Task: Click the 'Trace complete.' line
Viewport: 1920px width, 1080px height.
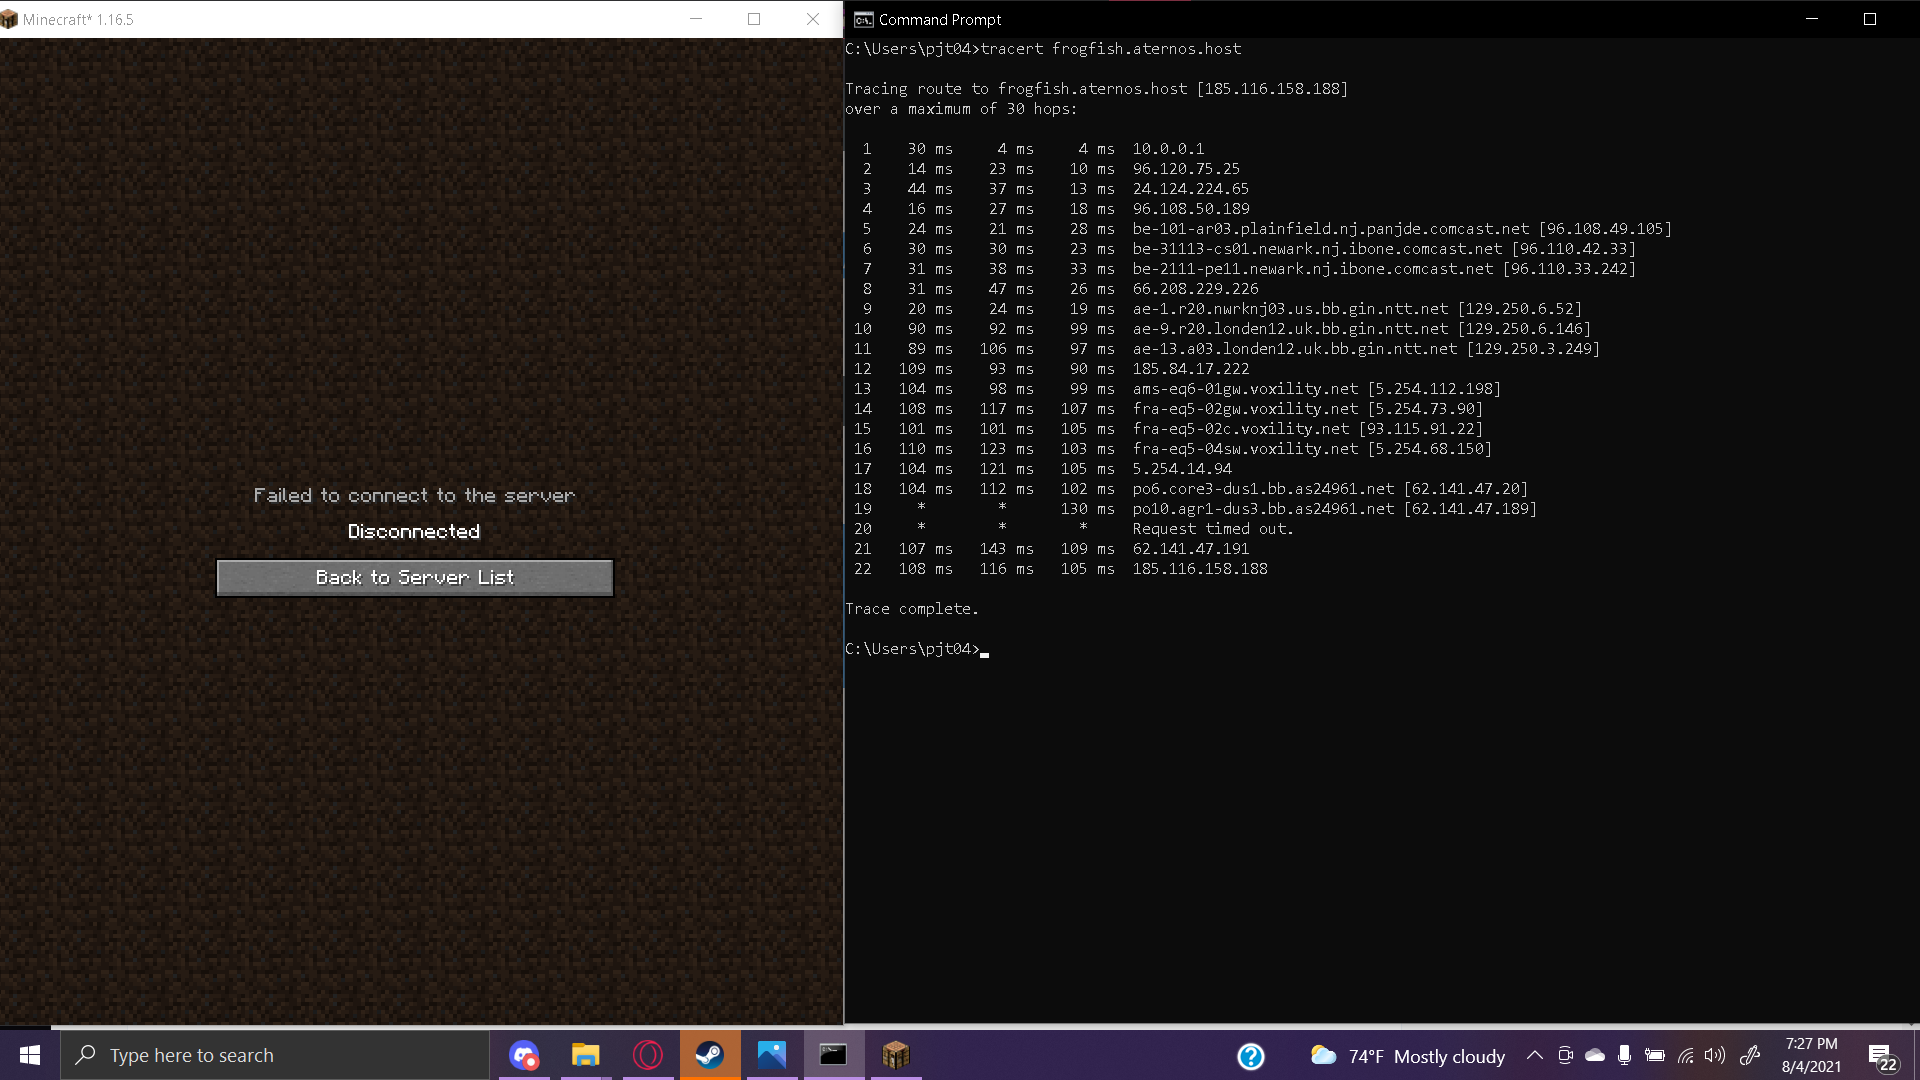Action: (x=912, y=608)
